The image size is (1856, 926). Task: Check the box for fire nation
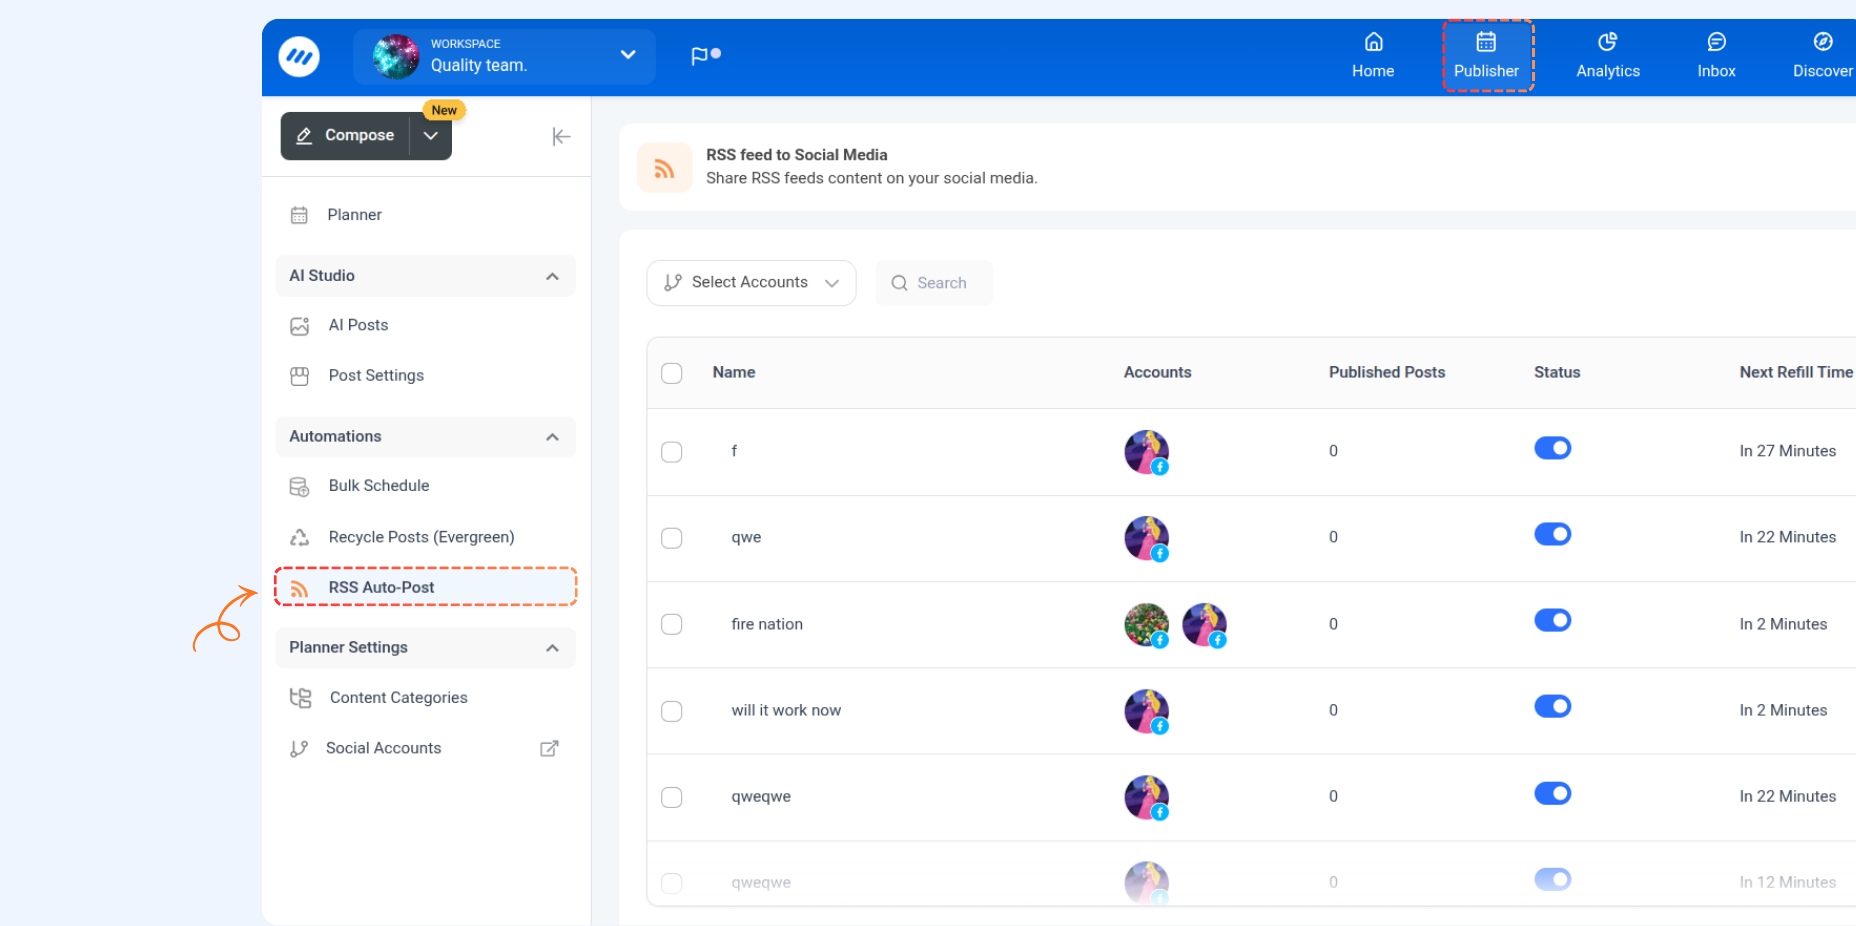(x=672, y=624)
